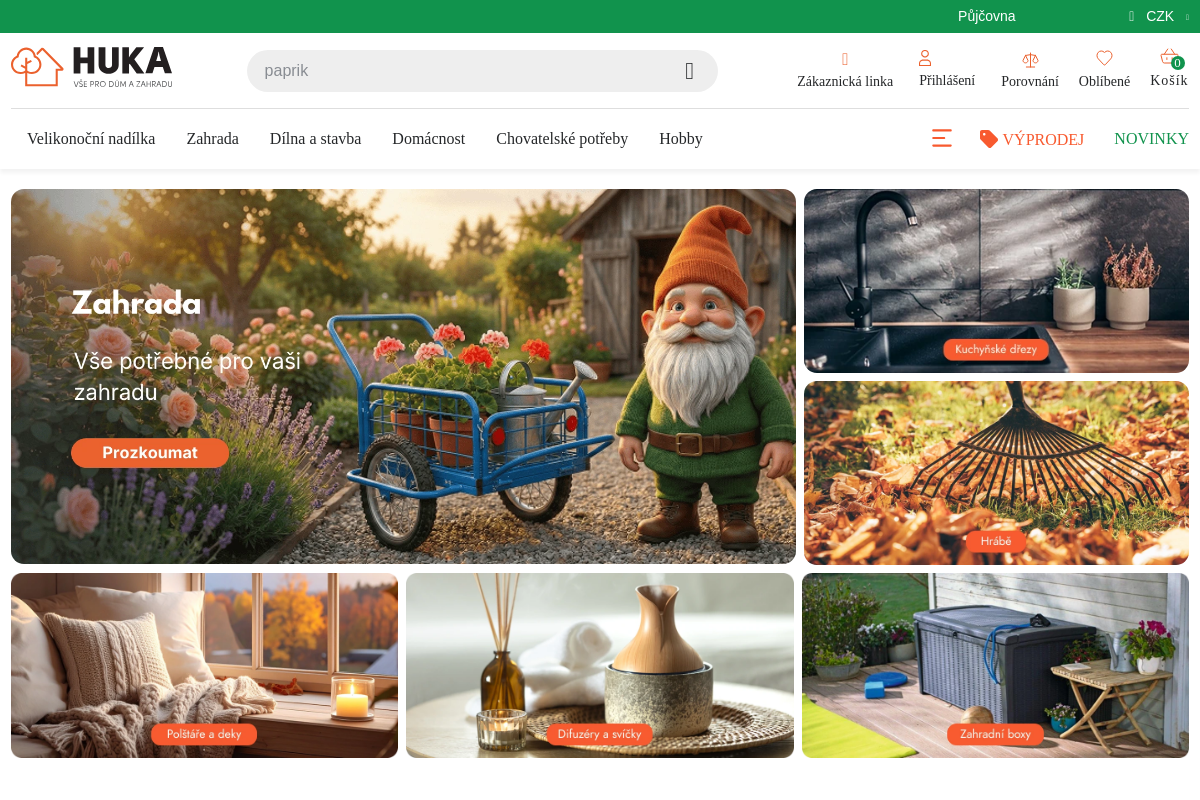The height and width of the screenshot is (800, 1200).
Task: Select Velikonoční nadílka menu item
Action: pos(91,139)
